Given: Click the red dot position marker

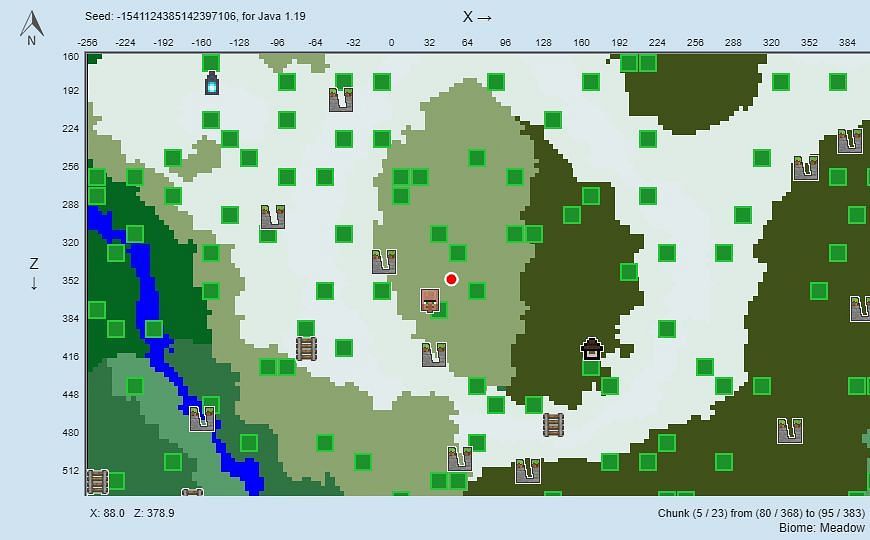Looking at the screenshot, I should coord(451,279).
